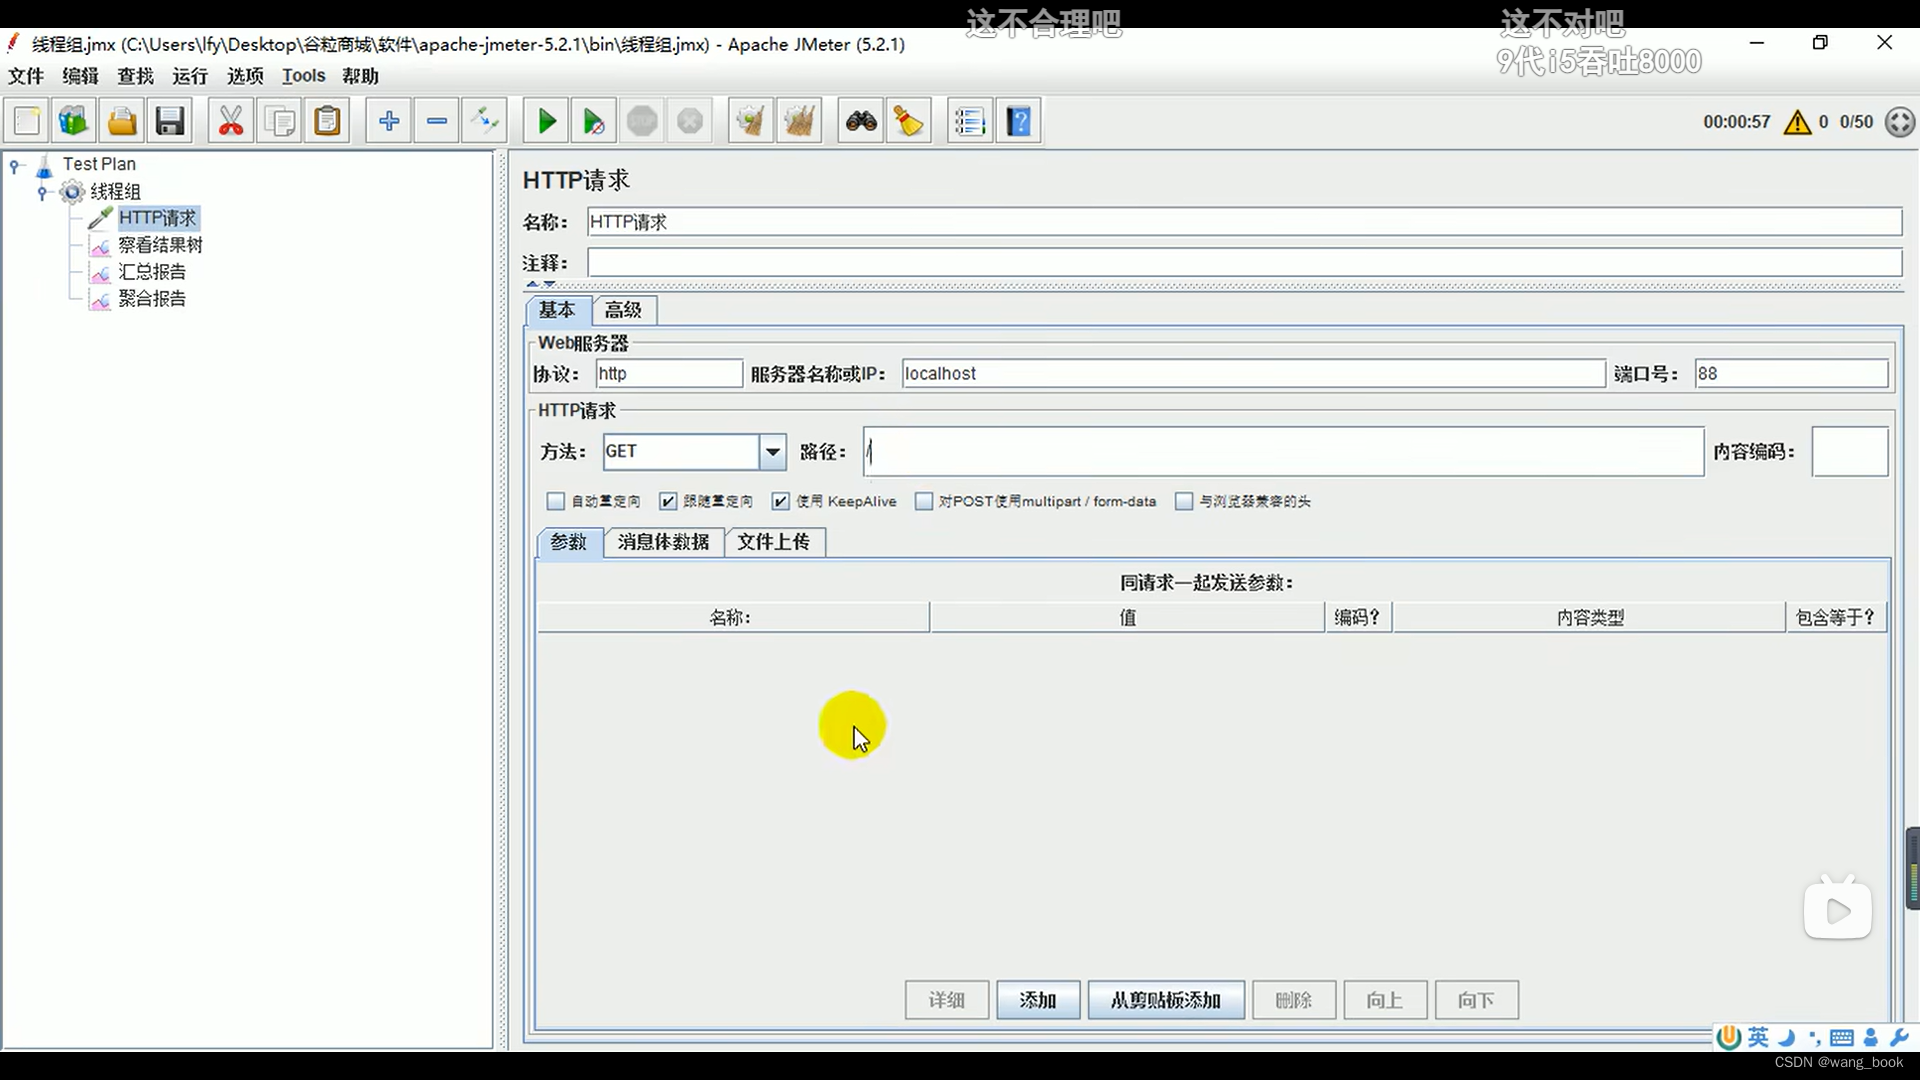Image resolution: width=1920 pixels, height=1080 pixels.
Task: Open the 选项 menu
Action: pyautogui.click(x=245, y=76)
